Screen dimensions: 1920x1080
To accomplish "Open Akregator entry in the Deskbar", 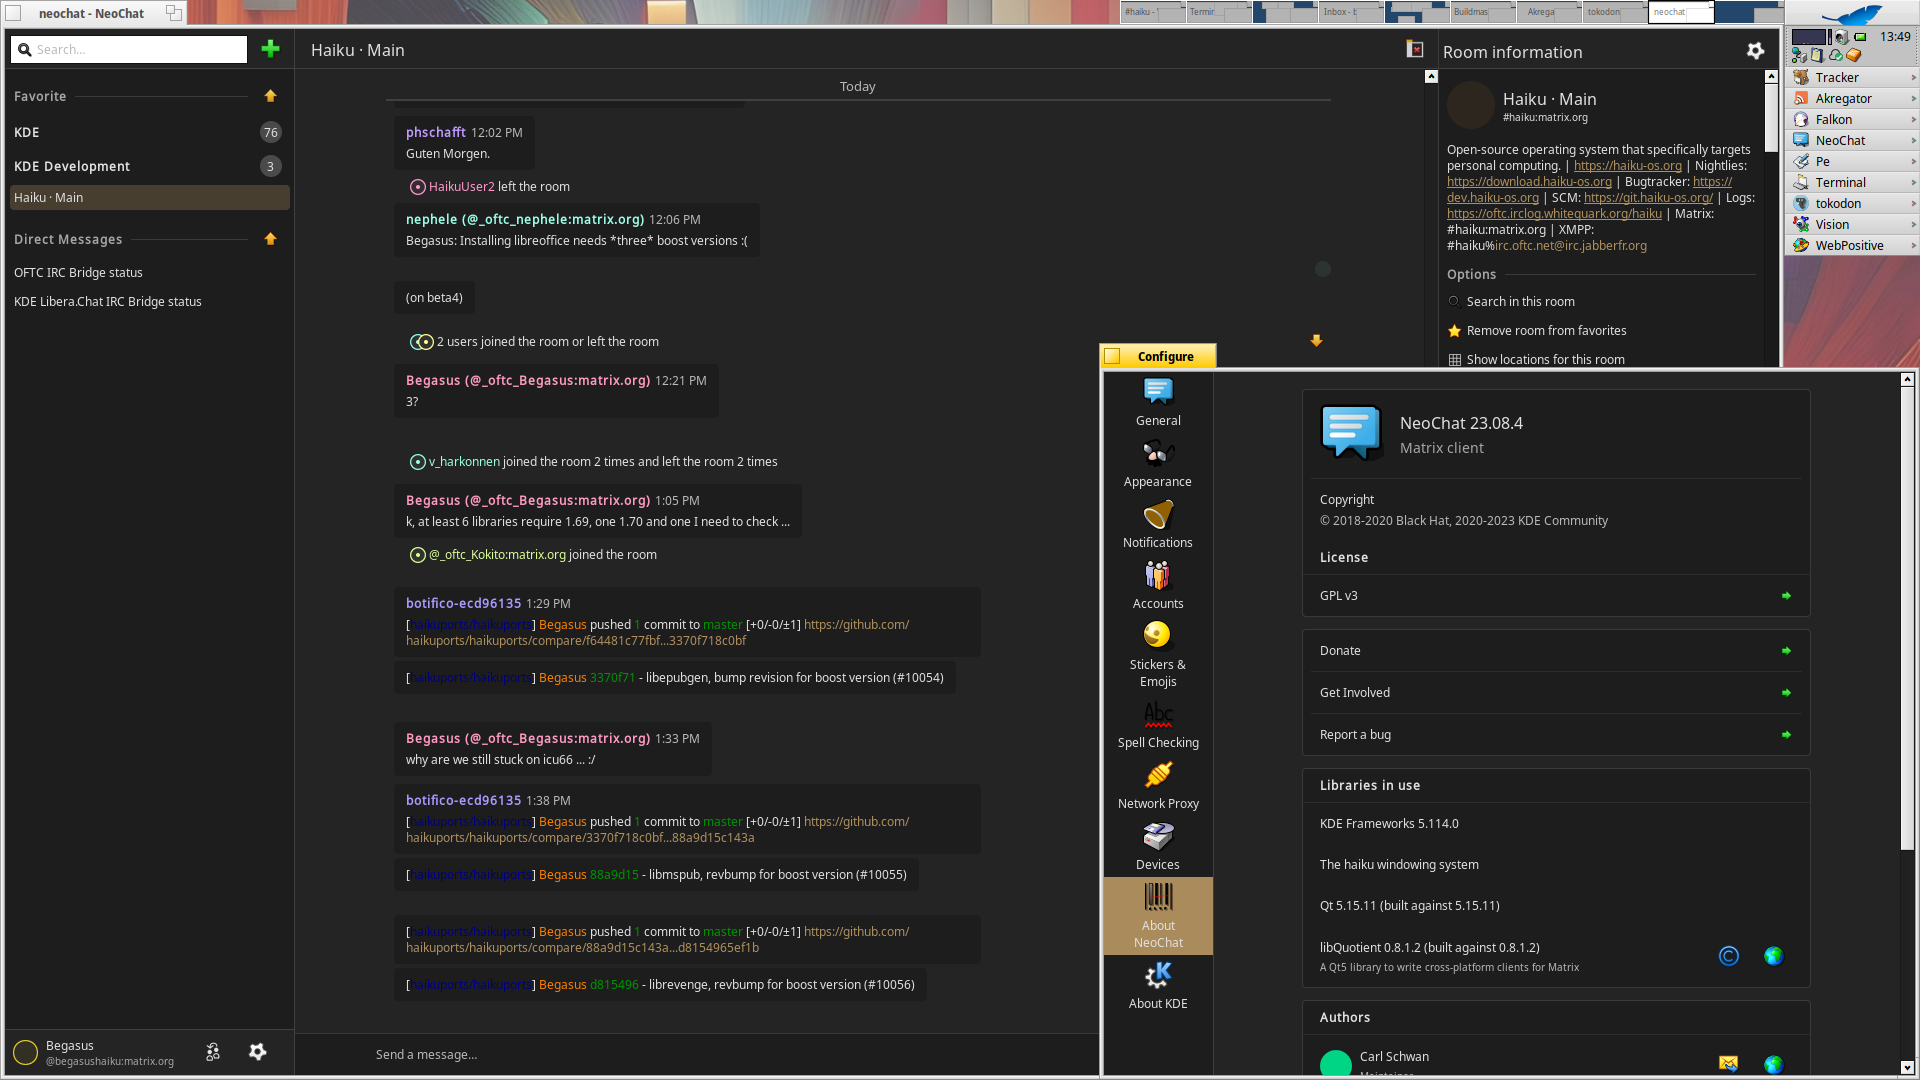I will (1851, 99).
